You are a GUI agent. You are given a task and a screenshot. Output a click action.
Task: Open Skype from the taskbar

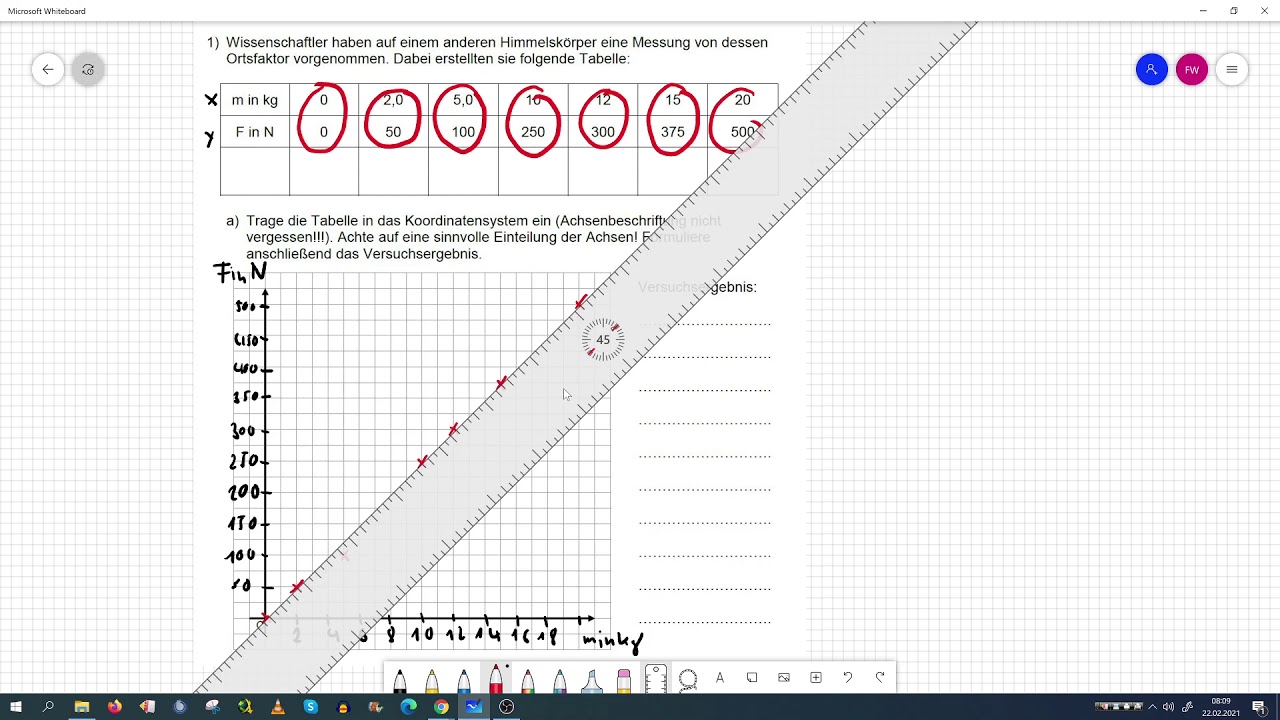point(310,707)
